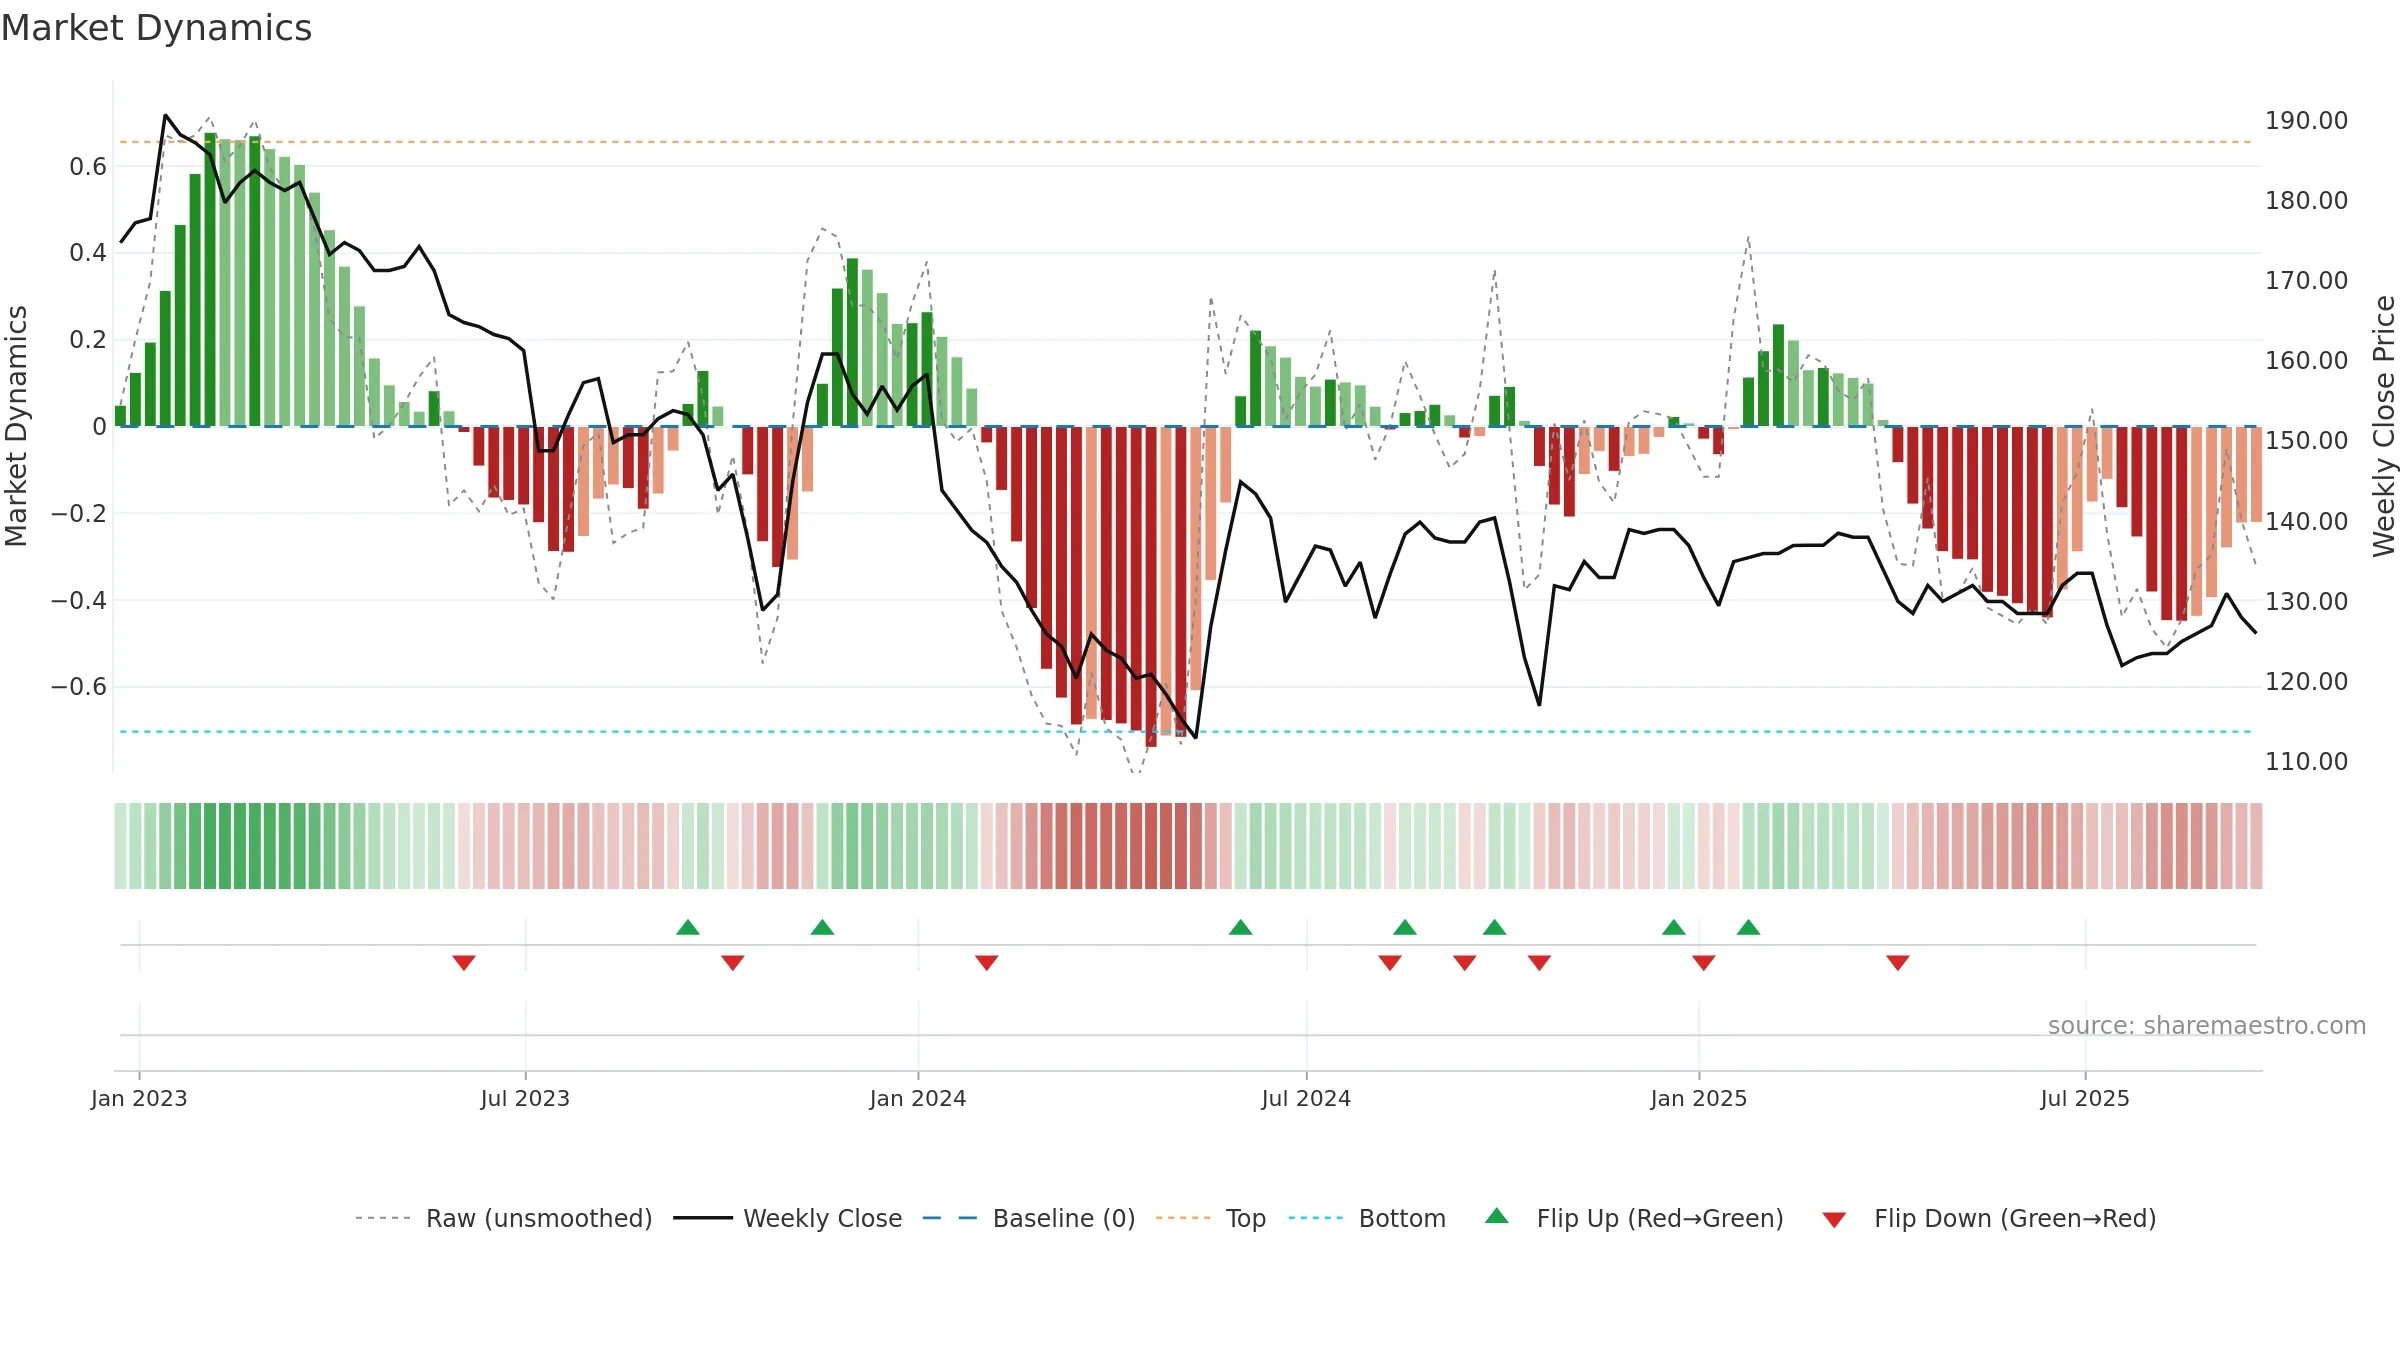Screen dimensions: 2400x1350
Task: Click the Jul 2023 x-axis label
Action: (525, 1098)
